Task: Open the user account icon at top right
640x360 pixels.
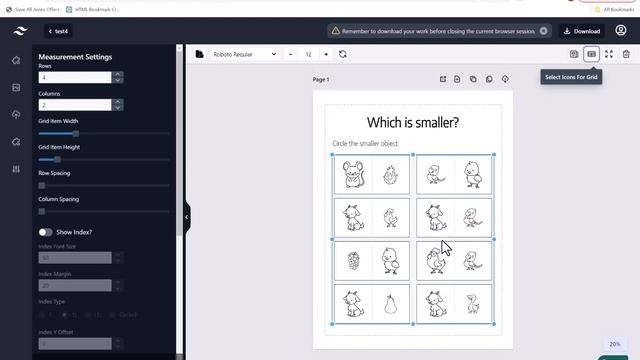Action: tap(621, 30)
